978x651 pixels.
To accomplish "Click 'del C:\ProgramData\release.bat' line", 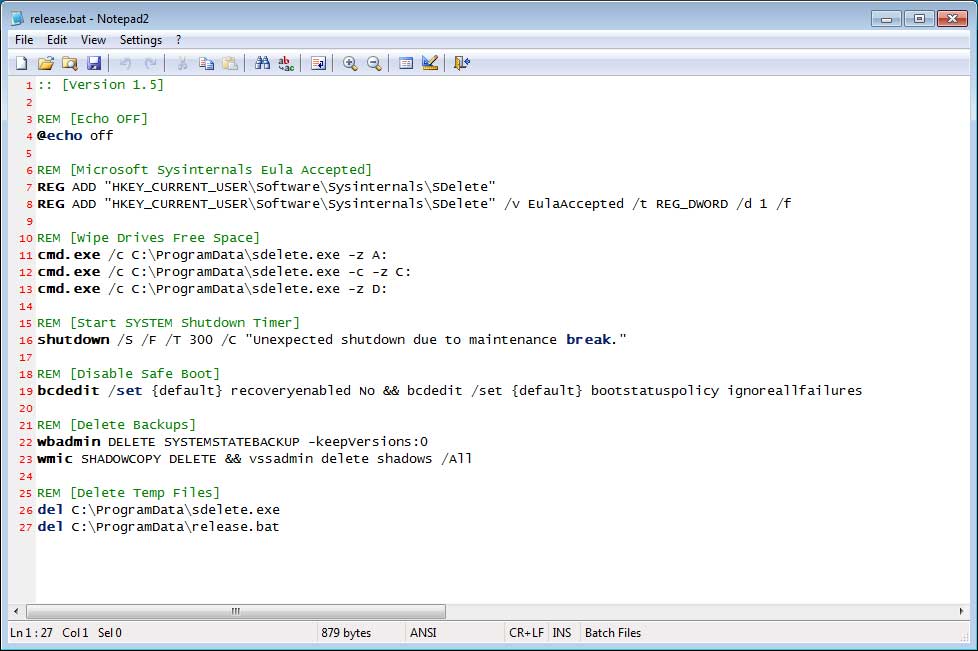I will click(x=158, y=527).
